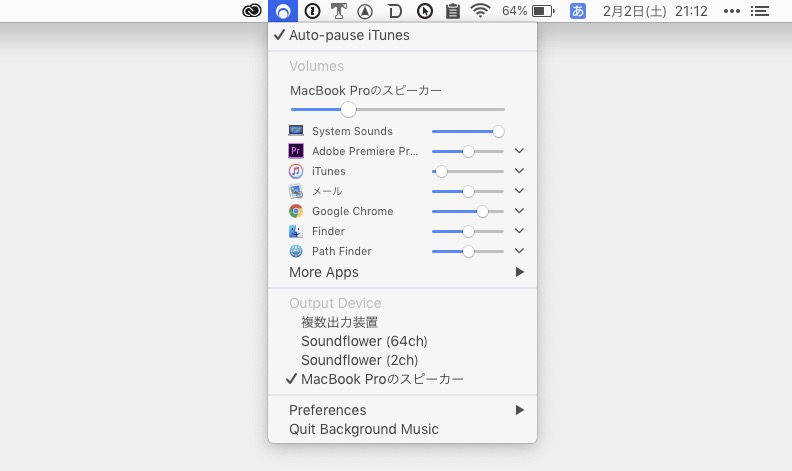The height and width of the screenshot is (471, 792).
Task: Click the Google Chrome icon in volumes list
Action: click(295, 211)
